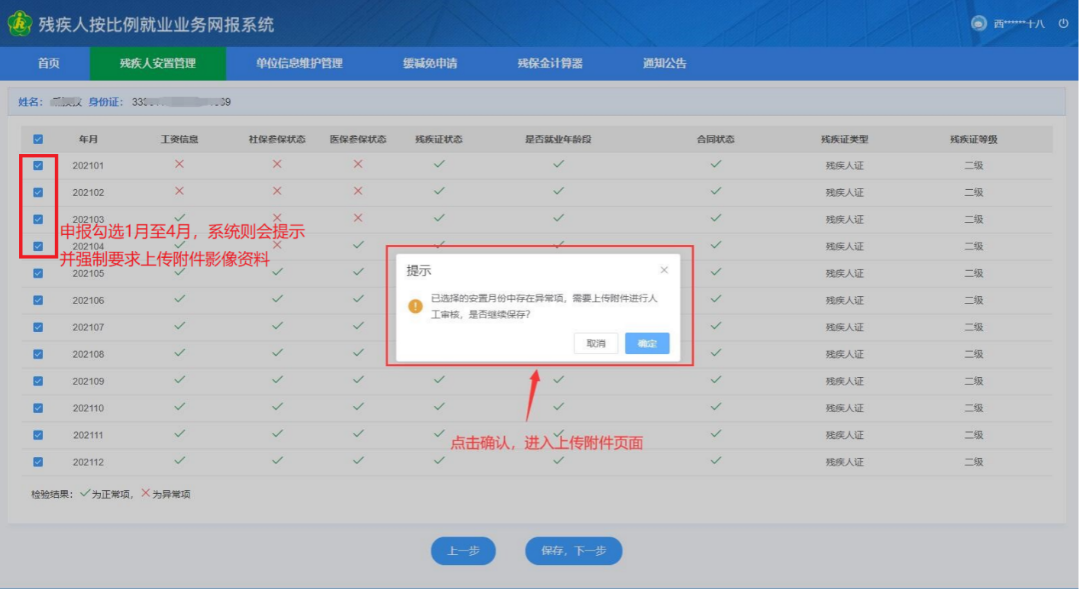Image resolution: width=1080 pixels, height=589 pixels.
Task: Click green check in 202112 合同状态 cell
Action: [x=715, y=461]
